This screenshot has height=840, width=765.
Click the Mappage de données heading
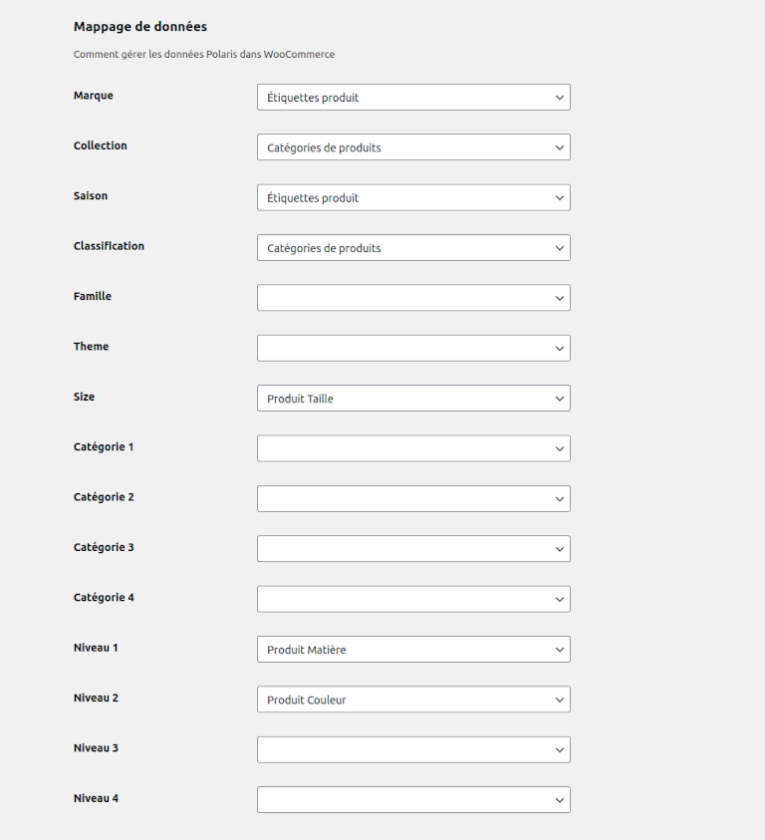(140, 27)
